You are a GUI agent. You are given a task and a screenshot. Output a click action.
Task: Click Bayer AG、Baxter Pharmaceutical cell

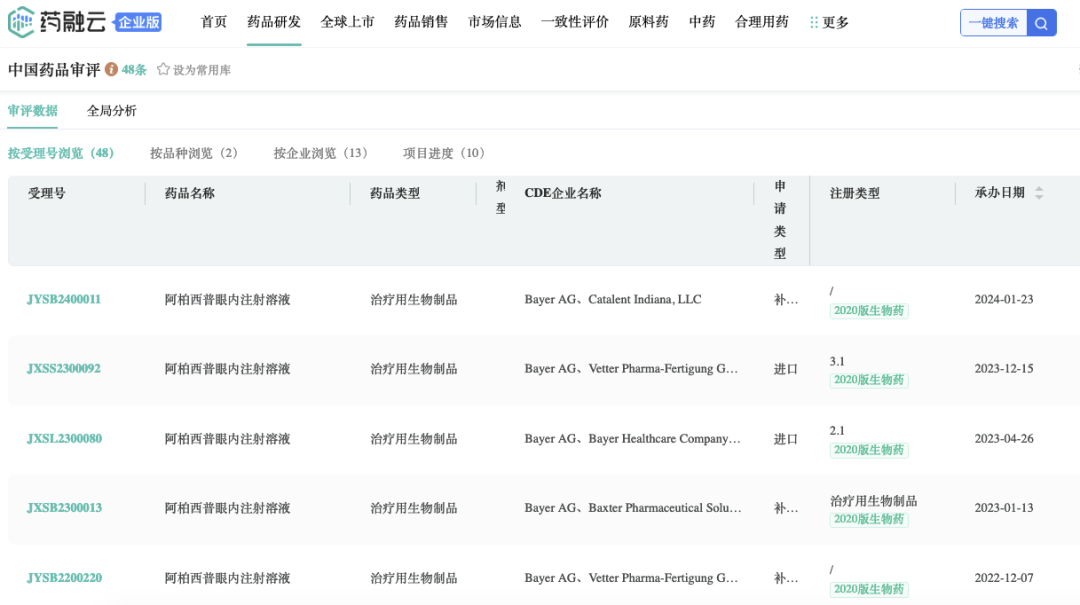(x=633, y=508)
